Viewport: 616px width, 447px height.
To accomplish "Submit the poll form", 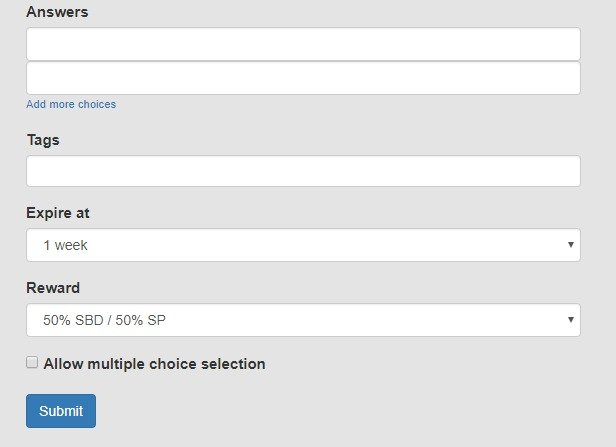I will pyautogui.click(x=61, y=411).
